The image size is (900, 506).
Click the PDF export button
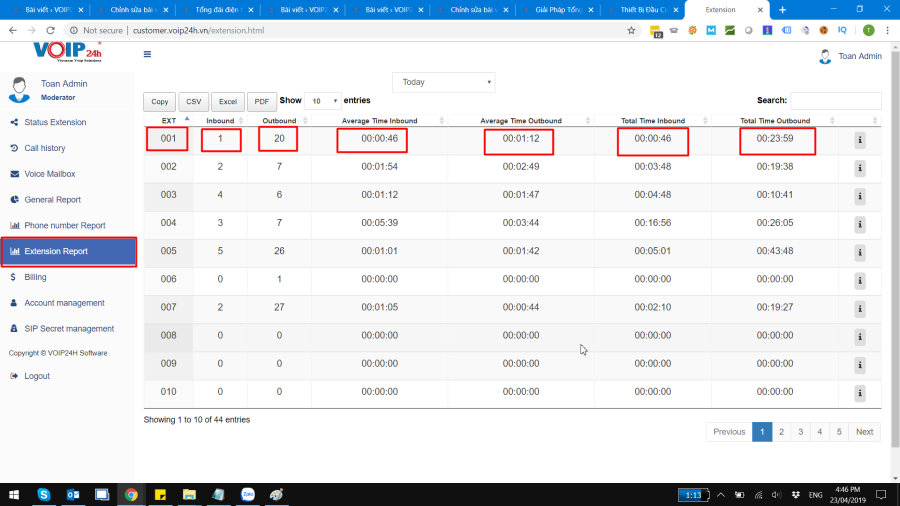click(261, 102)
